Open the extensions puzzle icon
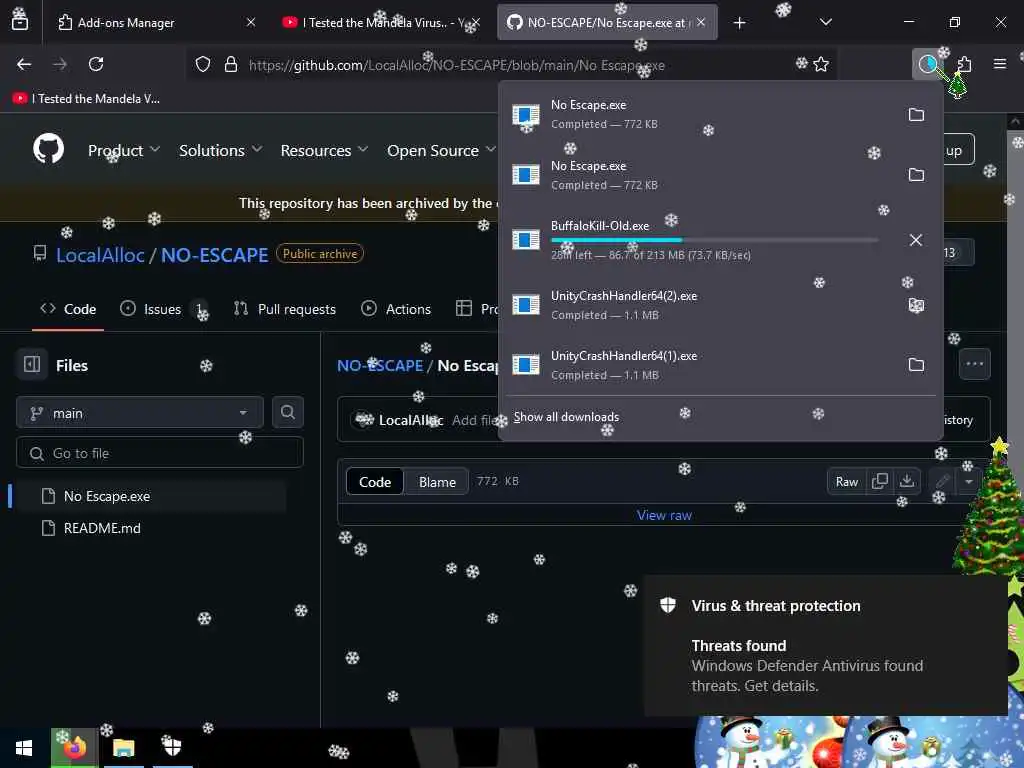1024x768 pixels. coord(964,64)
